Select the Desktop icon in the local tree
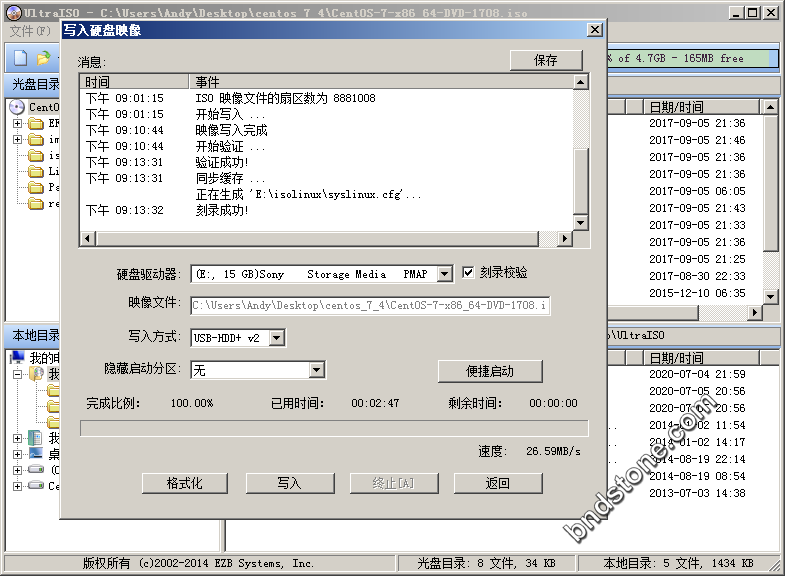The width and height of the screenshot is (785, 576). [x=36, y=454]
